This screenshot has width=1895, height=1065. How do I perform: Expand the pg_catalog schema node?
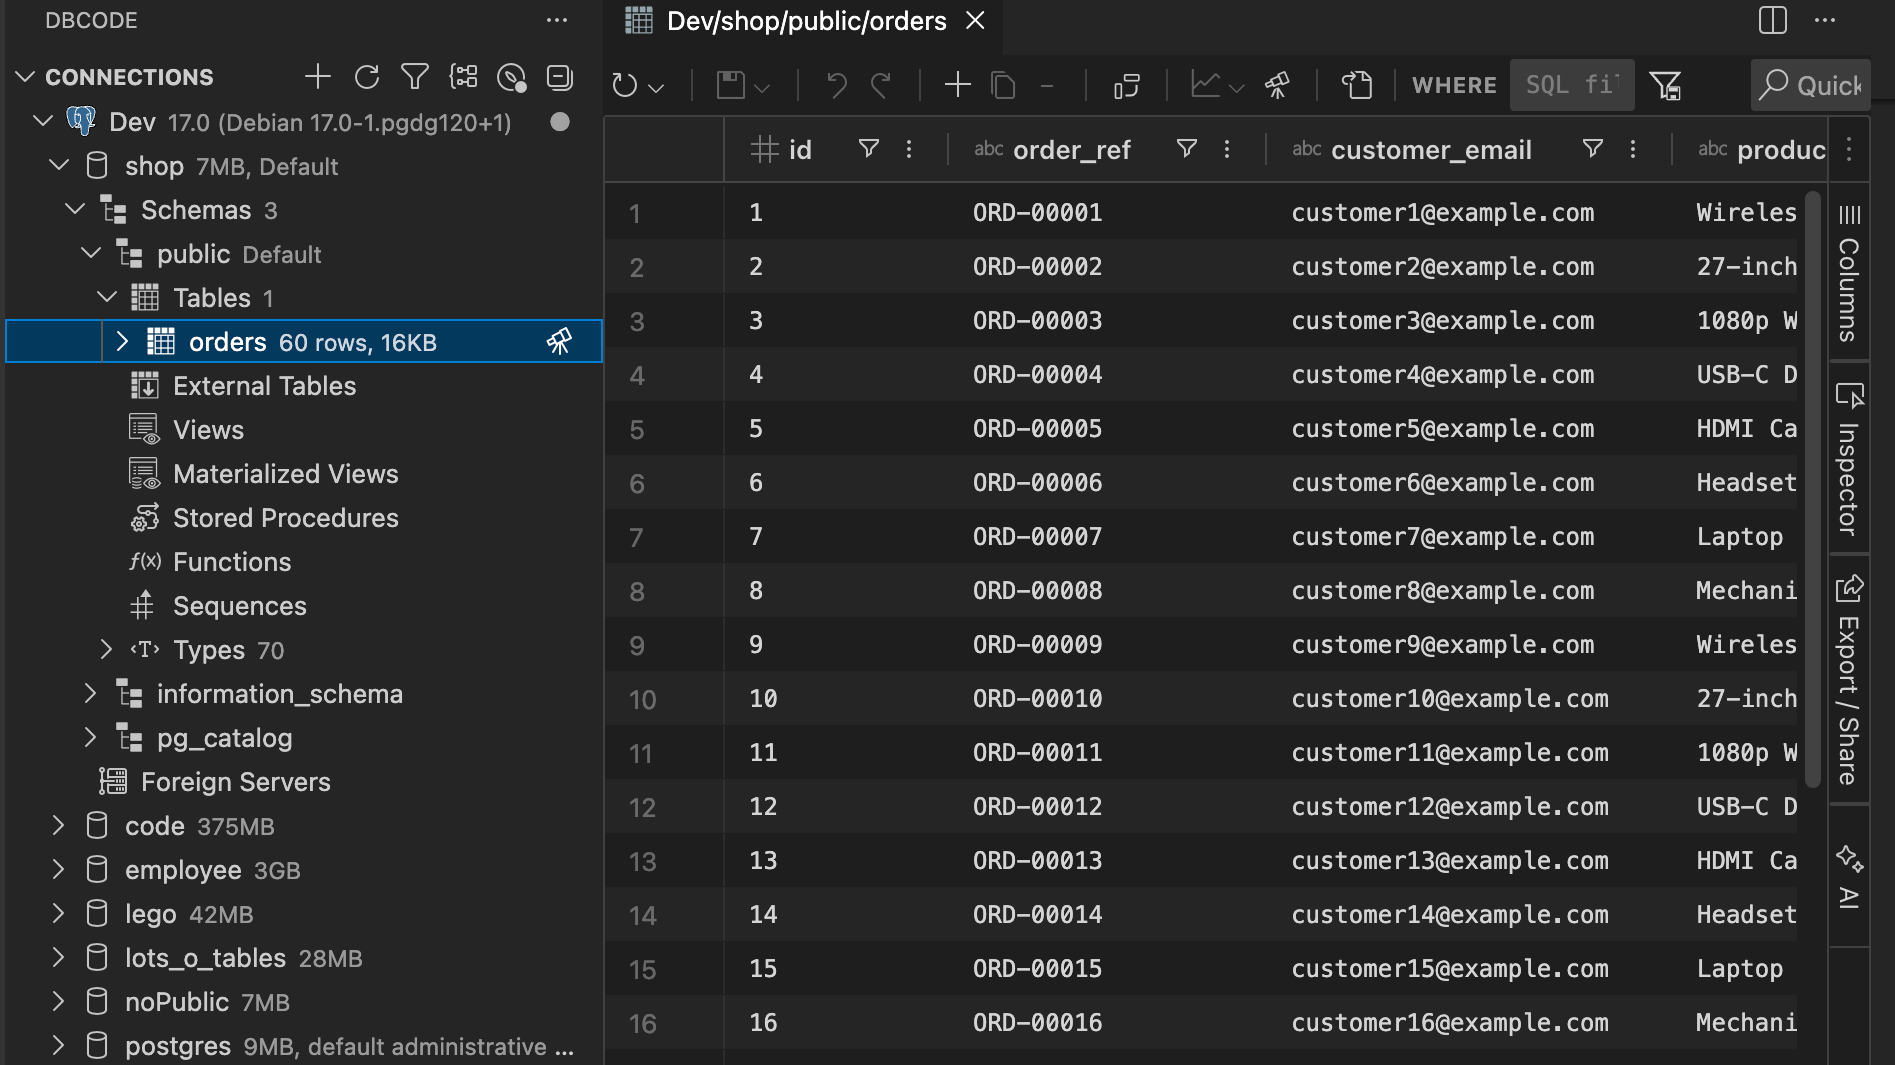coord(91,737)
